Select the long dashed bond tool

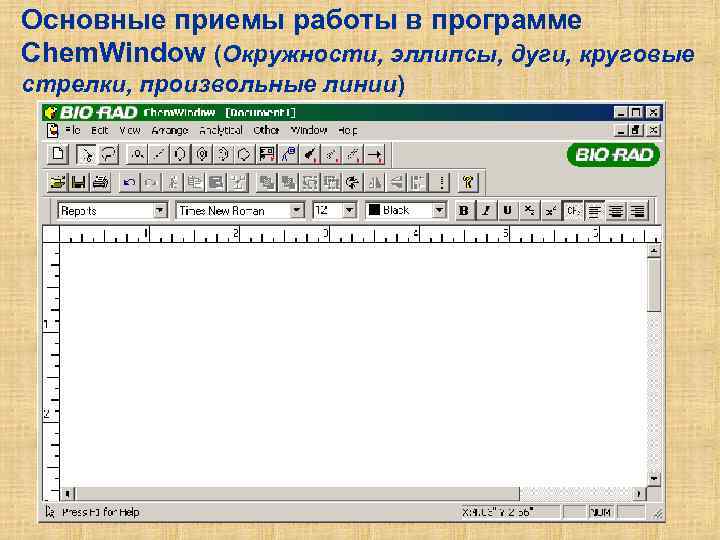click(353, 154)
